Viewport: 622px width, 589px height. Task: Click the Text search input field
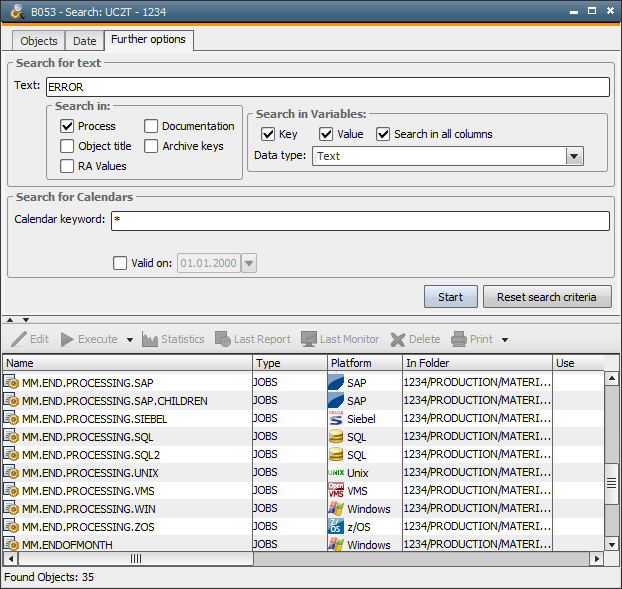(x=328, y=87)
